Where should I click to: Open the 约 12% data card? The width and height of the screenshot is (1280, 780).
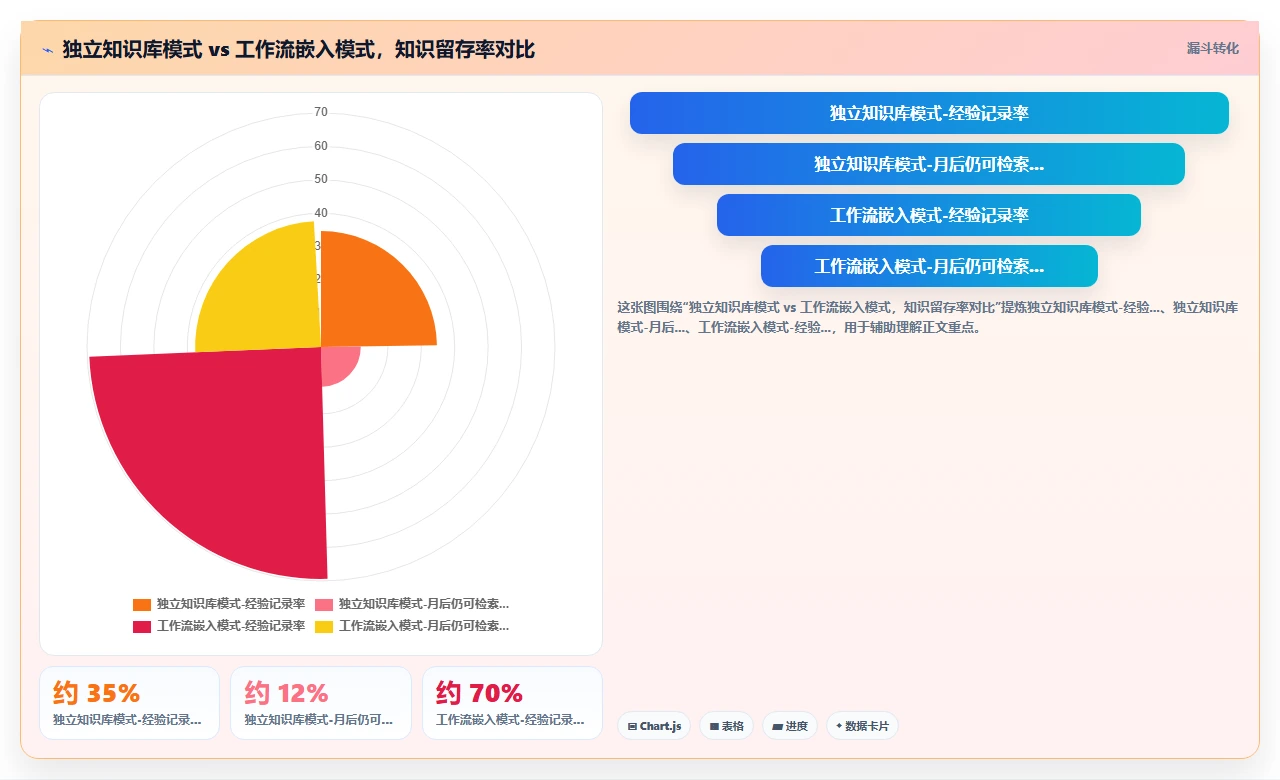click(x=321, y=703)
